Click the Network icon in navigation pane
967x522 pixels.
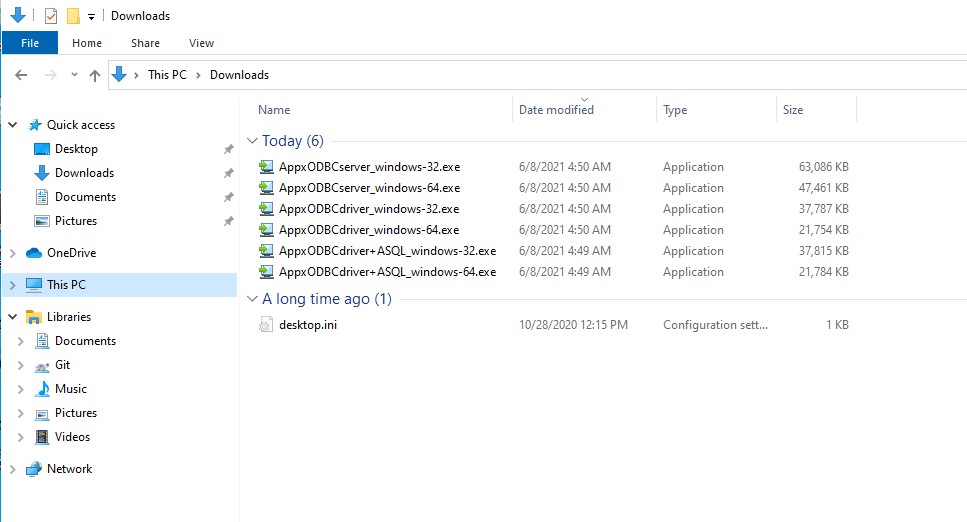(x=34, y=469)
